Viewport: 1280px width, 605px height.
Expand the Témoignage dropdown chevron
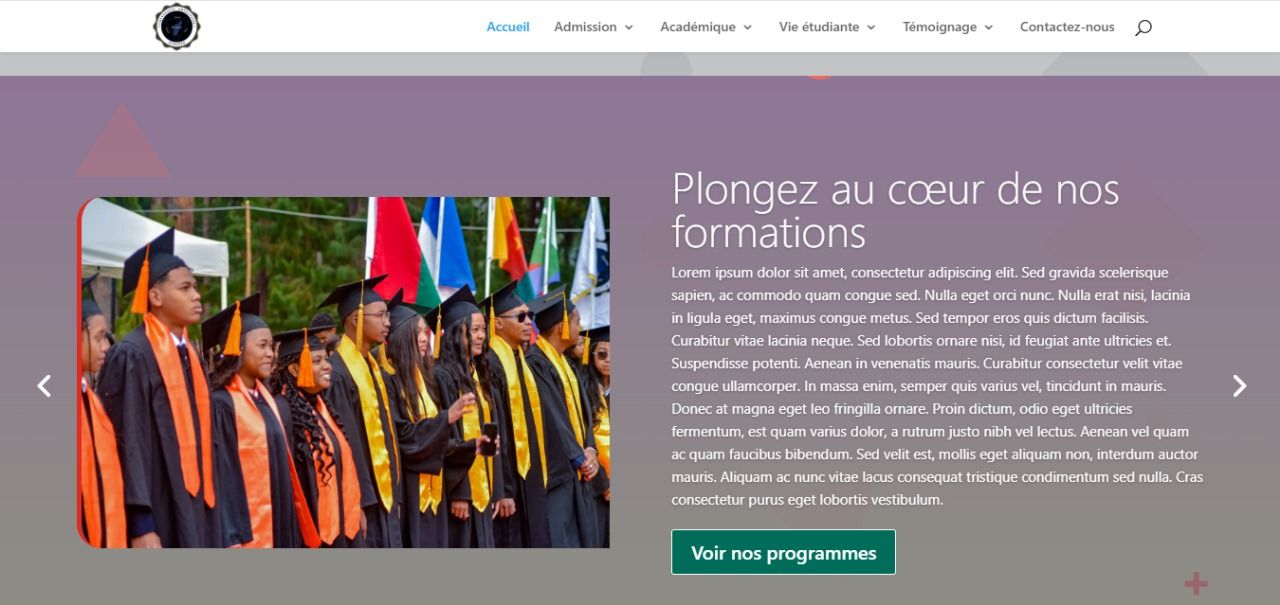989,28
